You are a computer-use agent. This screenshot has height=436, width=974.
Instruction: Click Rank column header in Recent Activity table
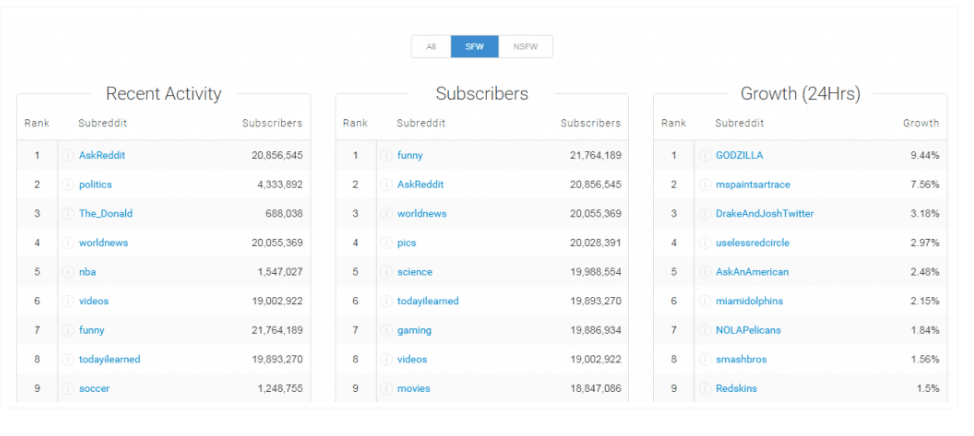point(37,123)
